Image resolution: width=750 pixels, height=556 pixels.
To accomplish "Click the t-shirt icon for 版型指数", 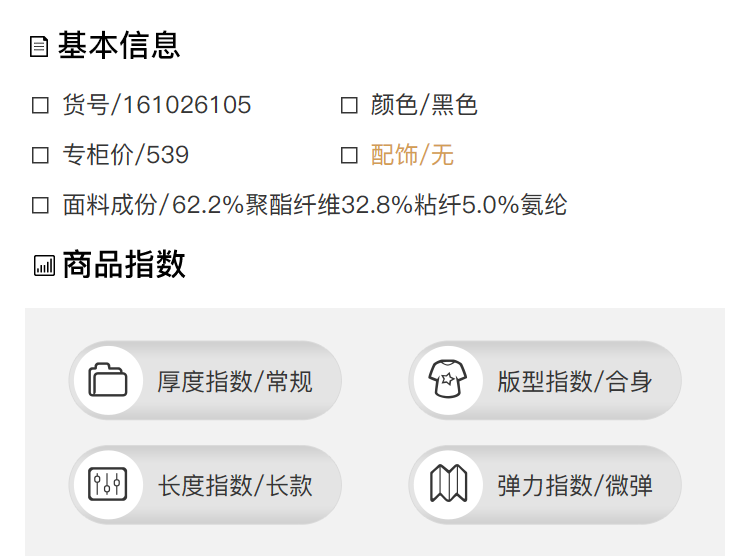I will point(448,381).
